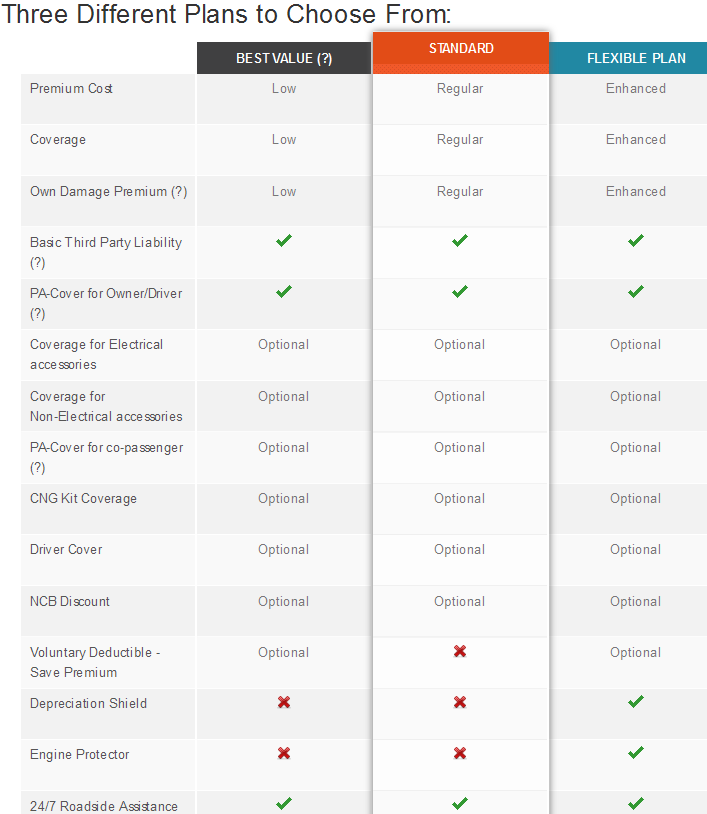Click Flexible Plan check for Basic Third Party Liability
707x814 pixels.
point(636,241)
